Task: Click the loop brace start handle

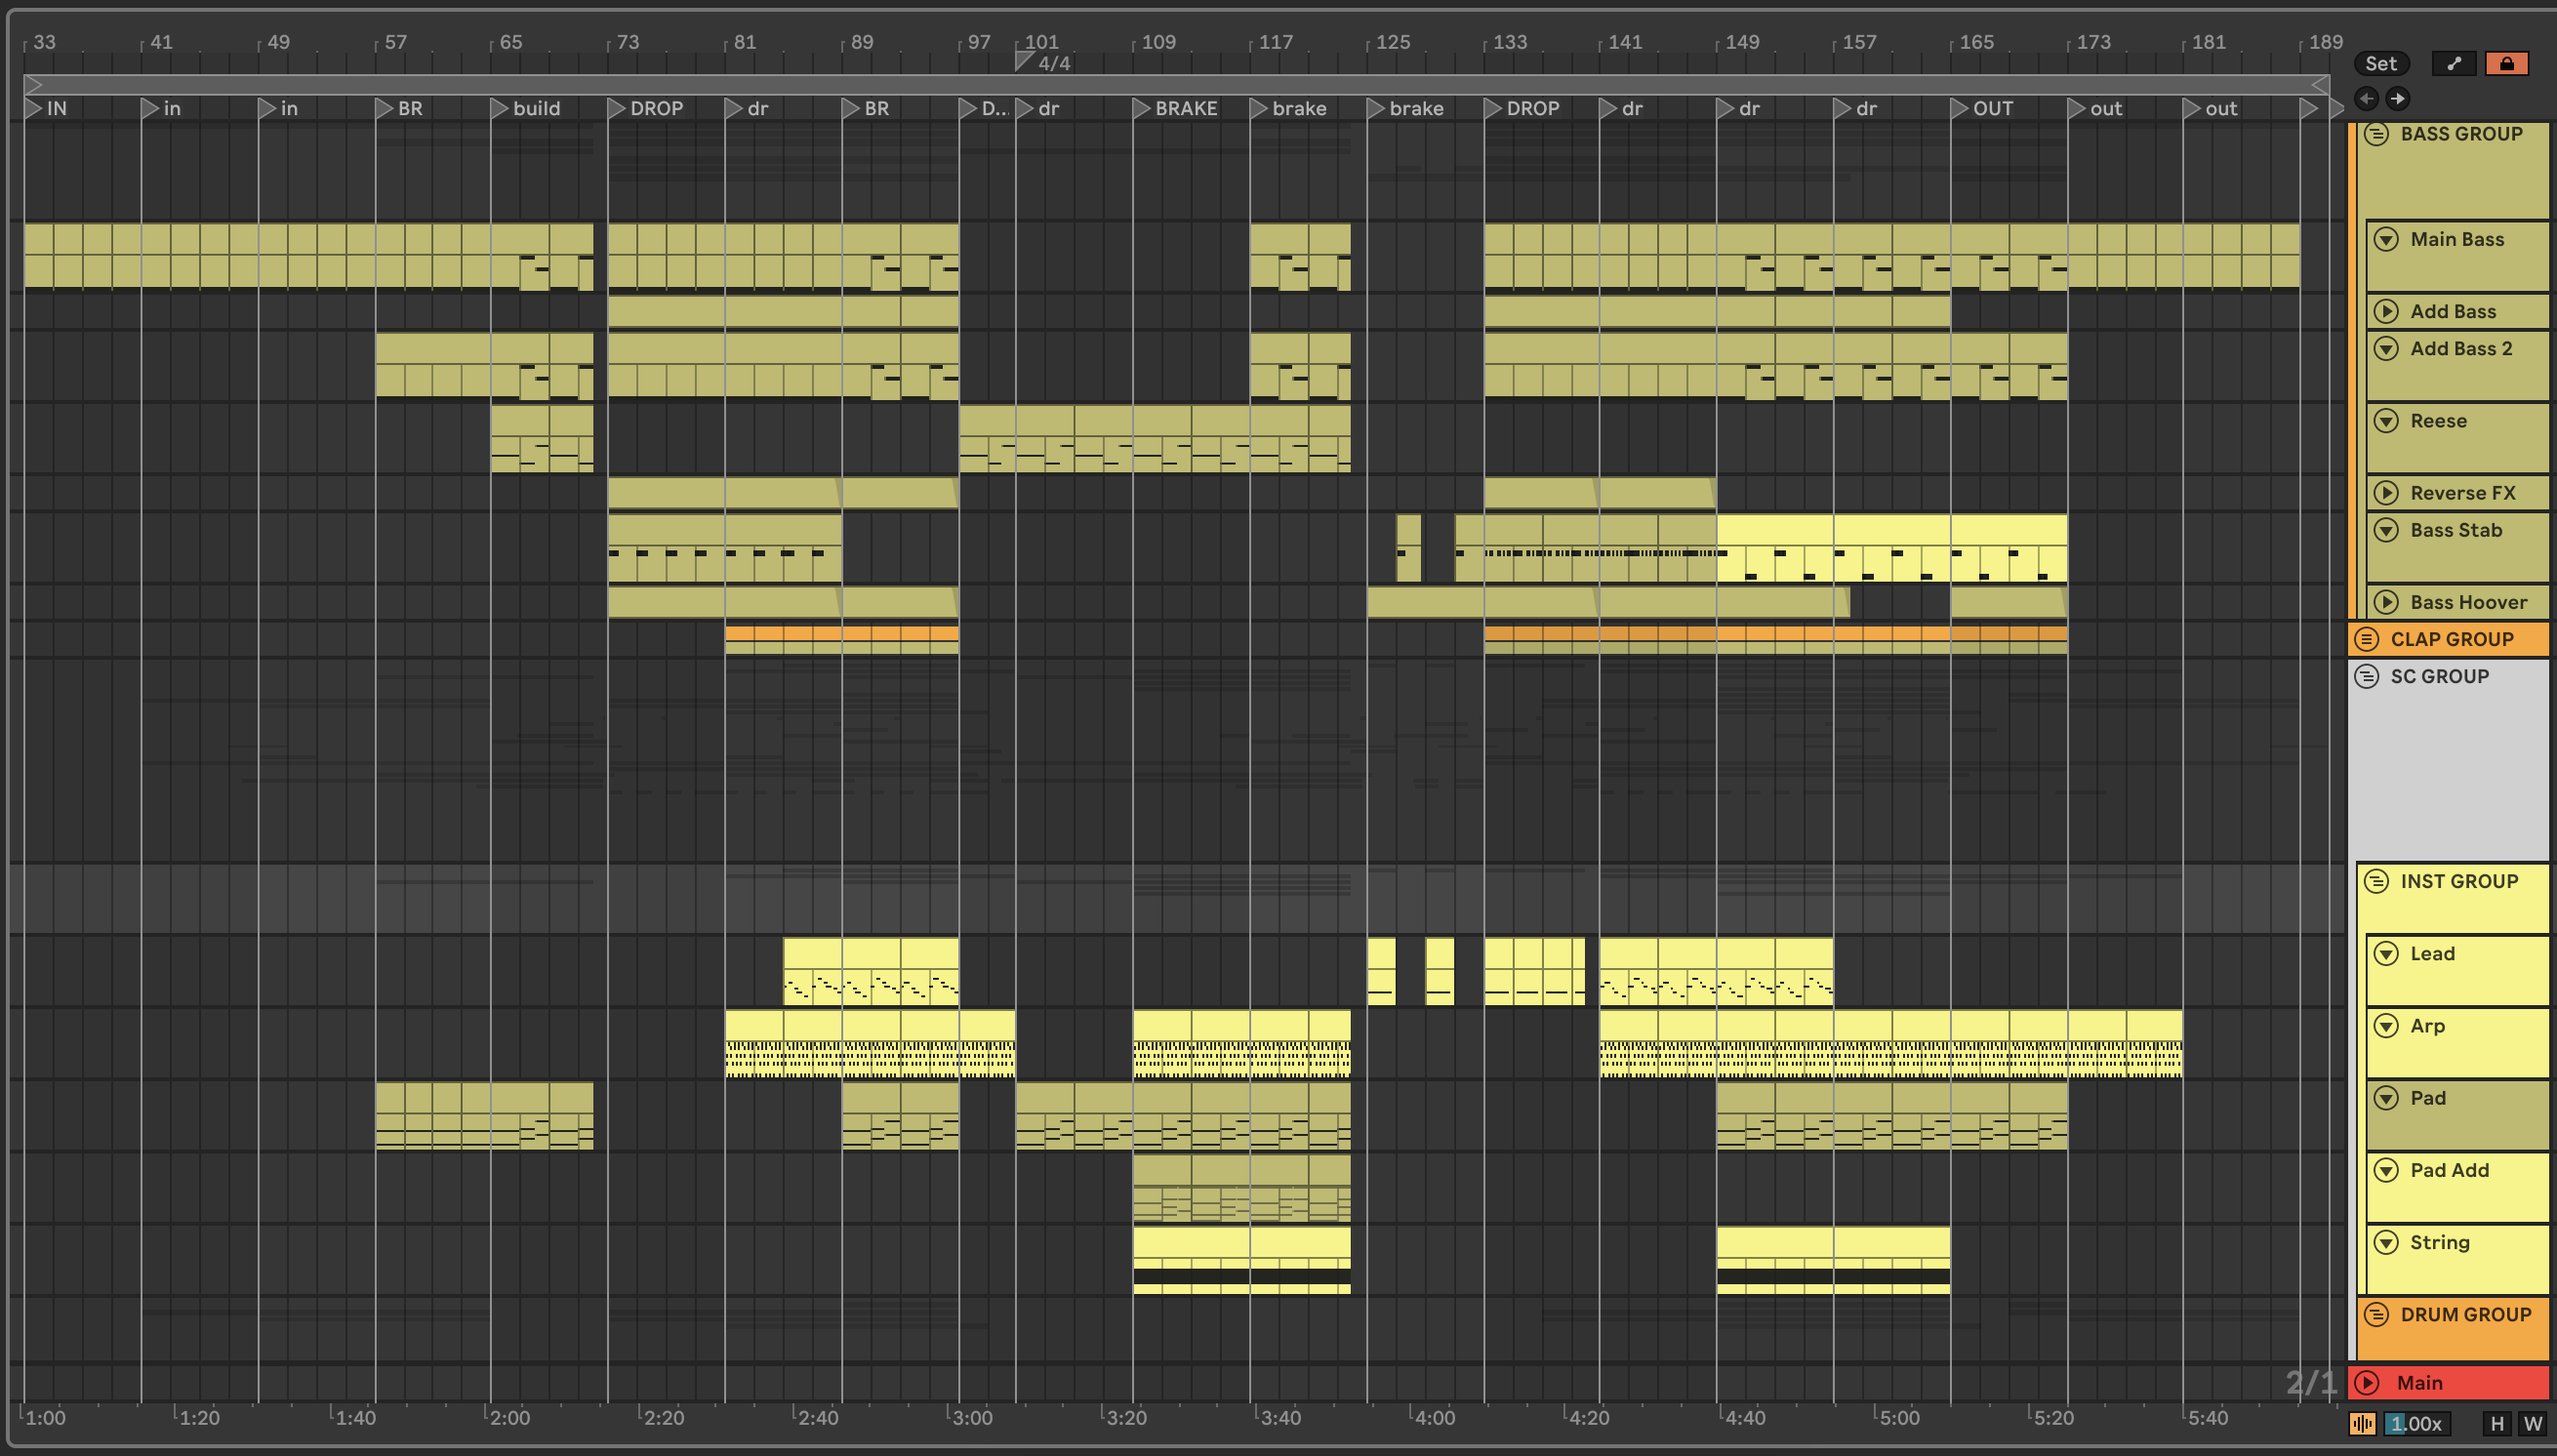Action: click(33, 85)
